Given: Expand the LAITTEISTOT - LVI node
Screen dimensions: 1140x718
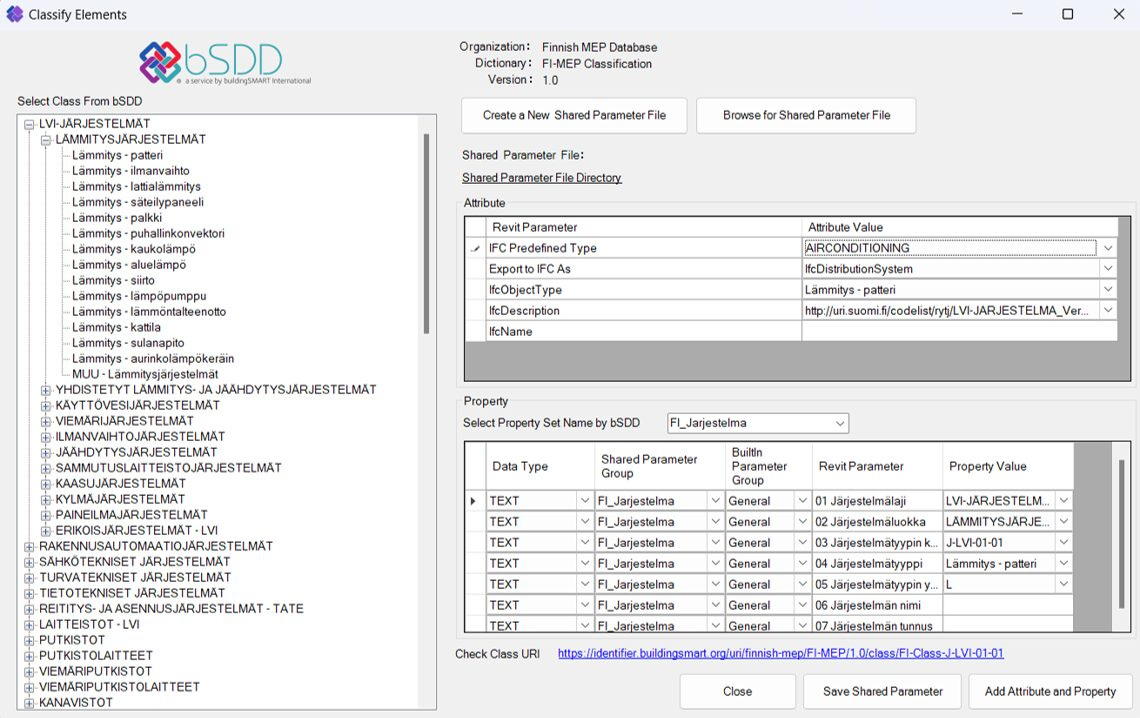Looking at the screenshot, I should pos(29,625).
